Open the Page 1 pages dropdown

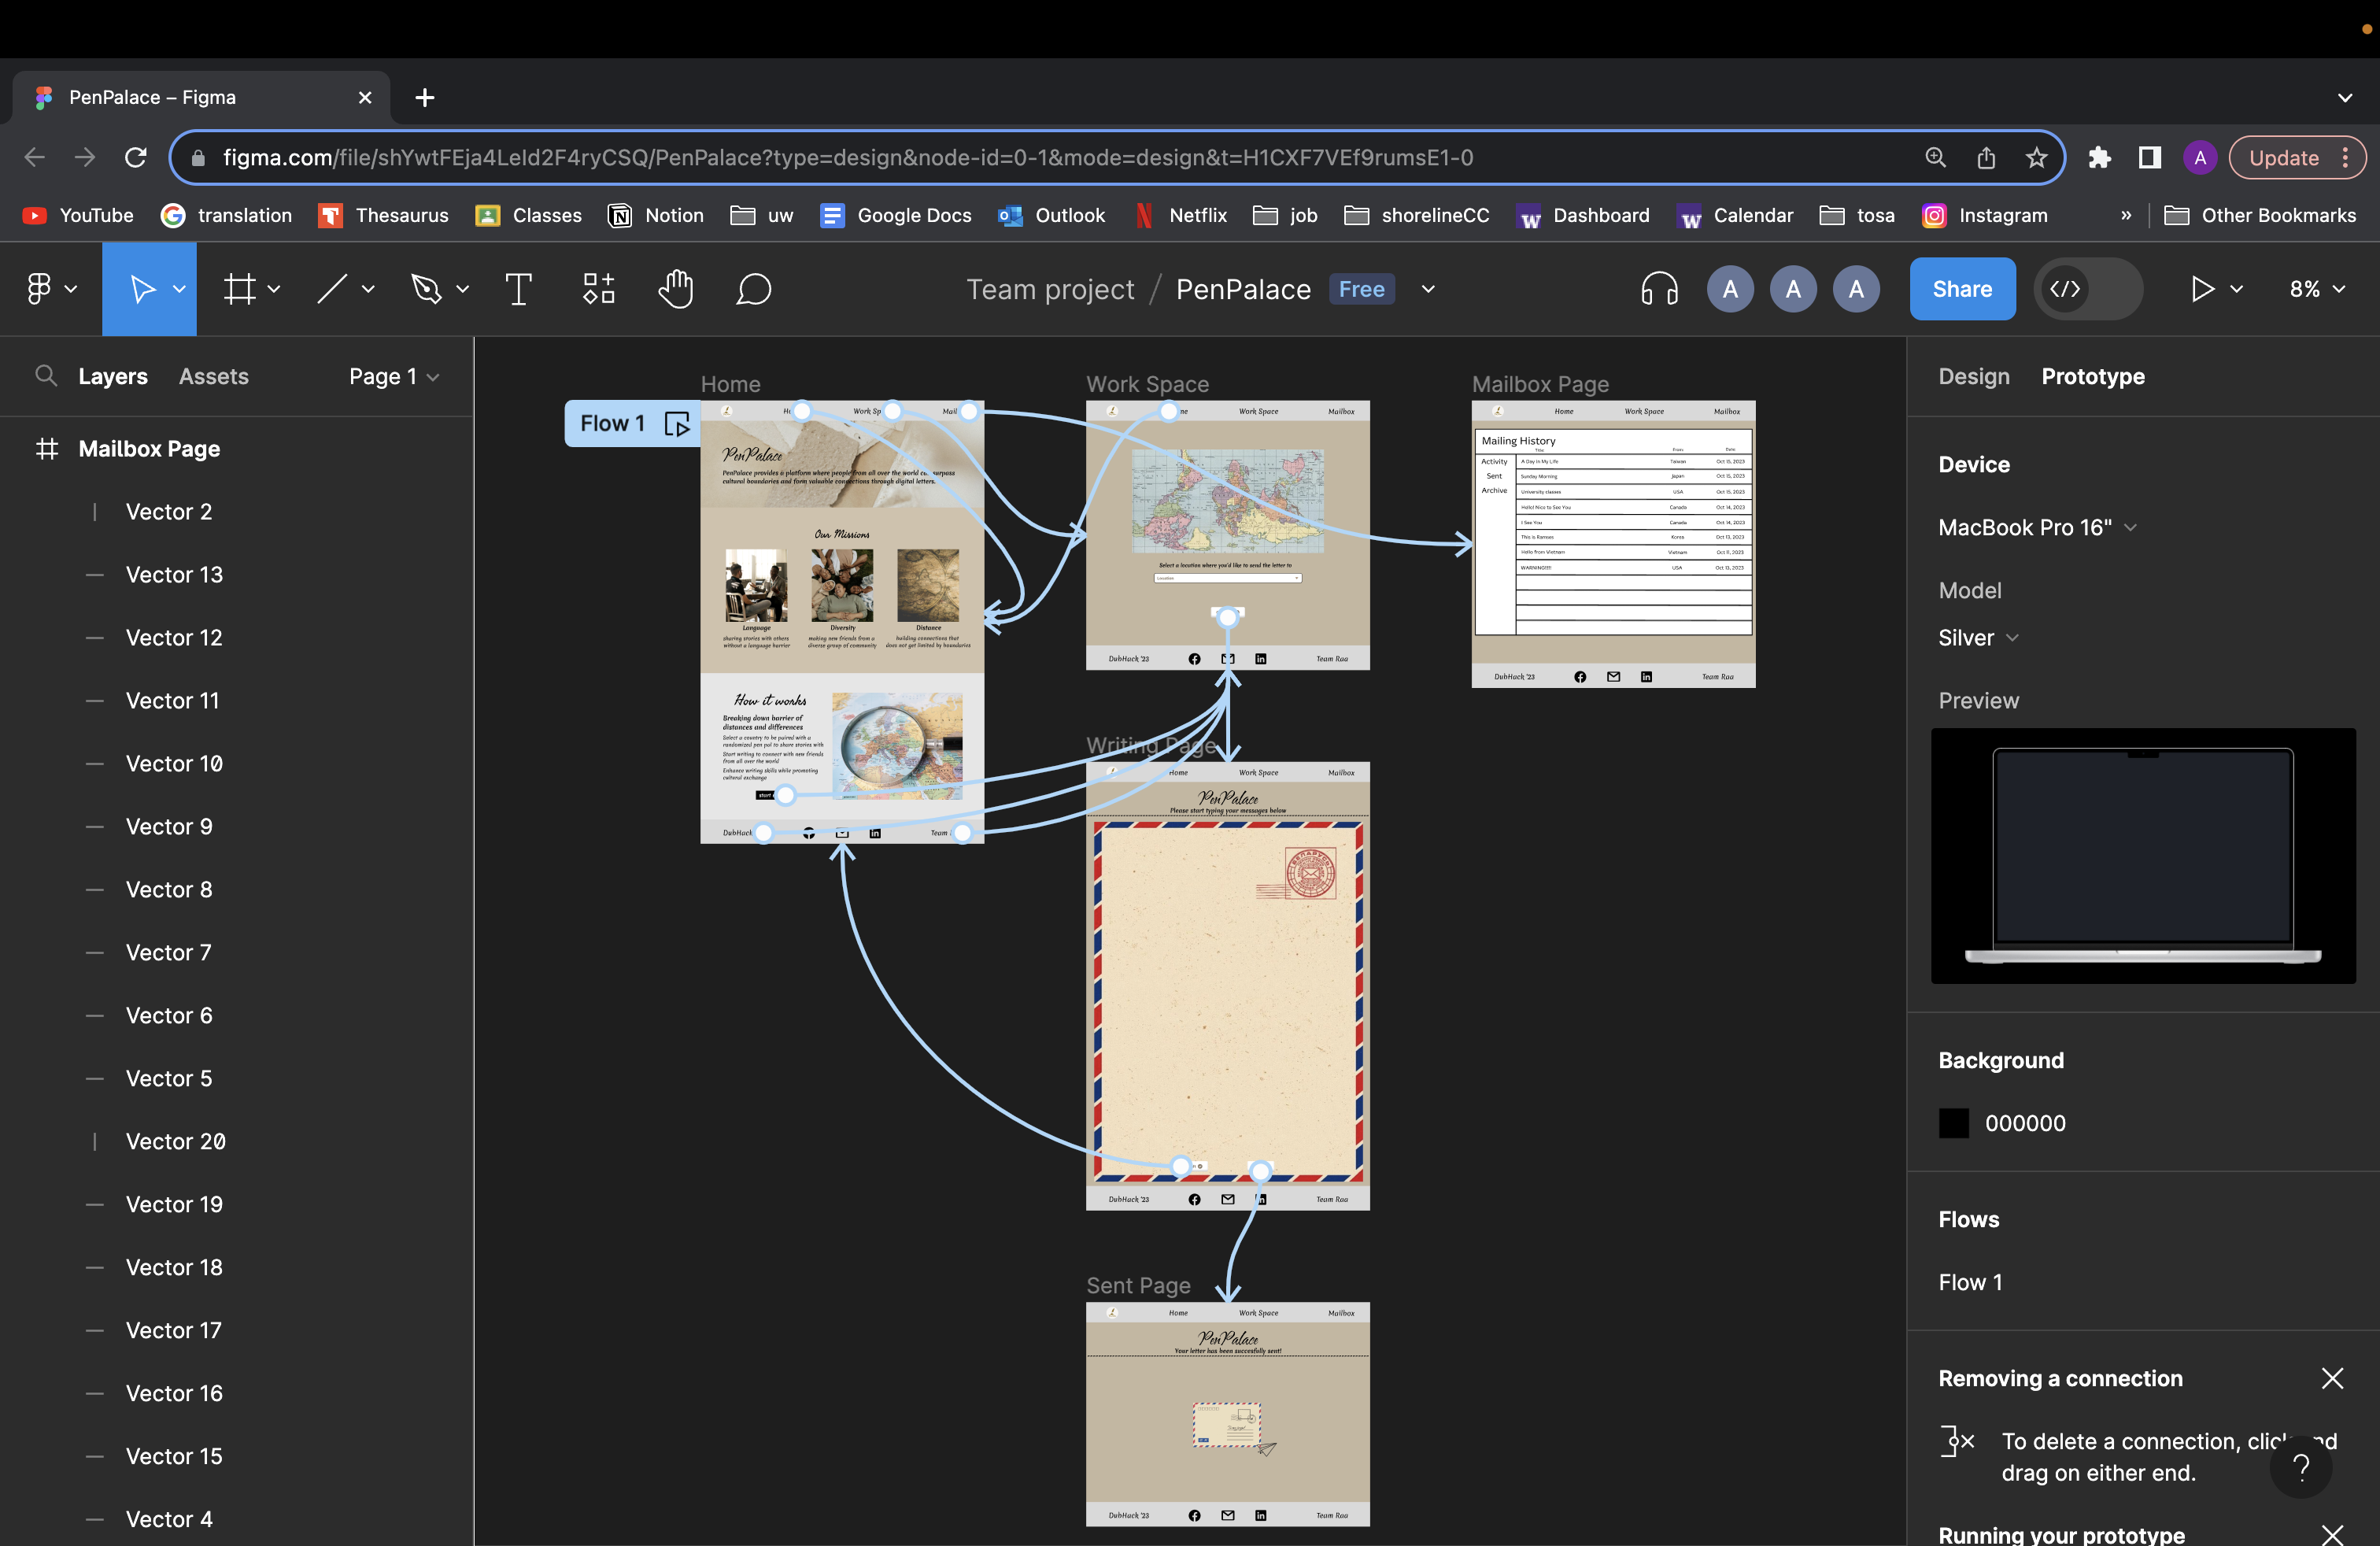pos(394,376)
